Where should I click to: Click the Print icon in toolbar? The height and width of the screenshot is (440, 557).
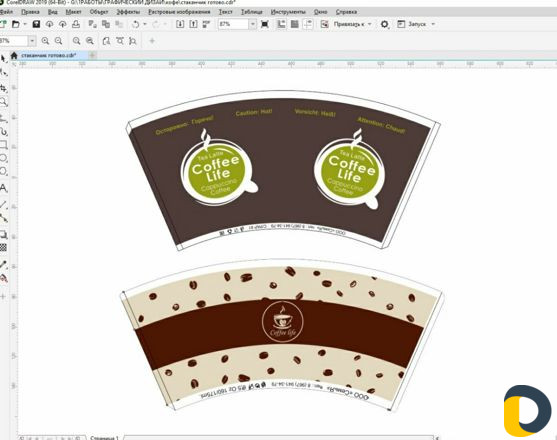(76, 24)
